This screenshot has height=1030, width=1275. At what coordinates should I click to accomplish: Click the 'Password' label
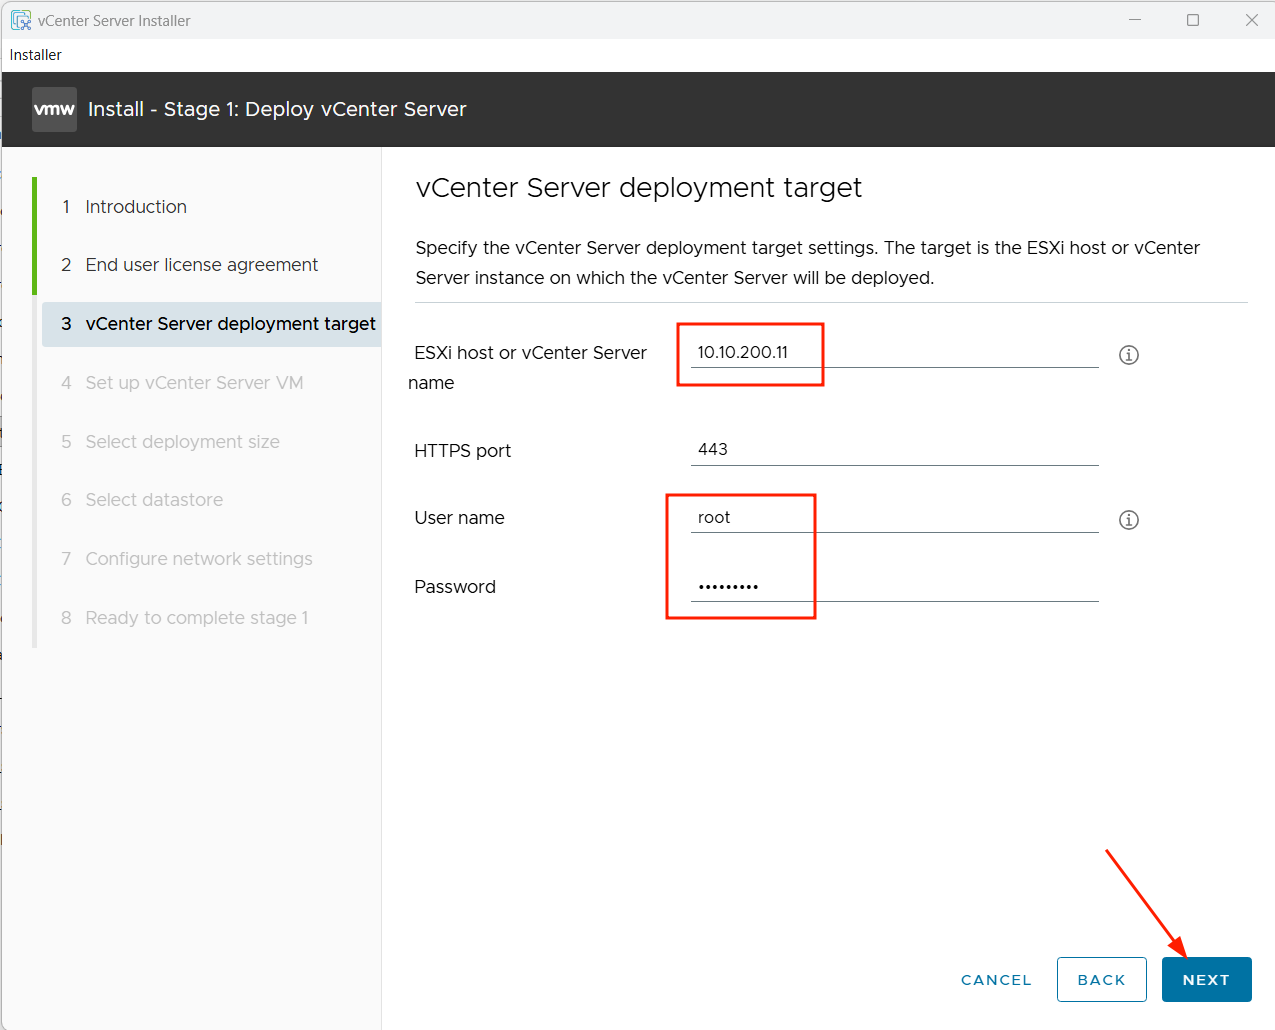pos(455,587)
